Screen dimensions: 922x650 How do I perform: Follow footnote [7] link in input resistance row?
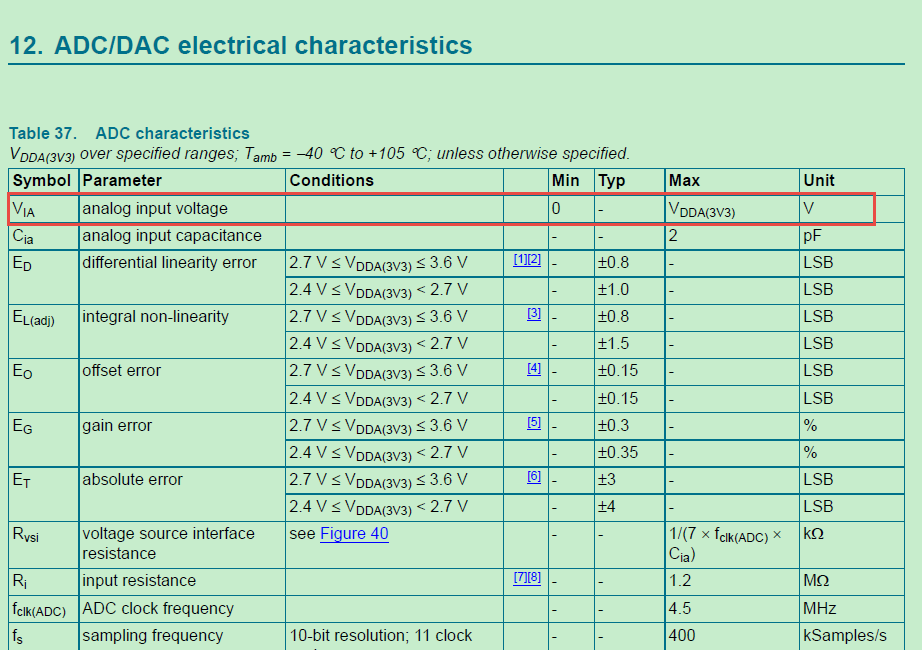[520, 578]
